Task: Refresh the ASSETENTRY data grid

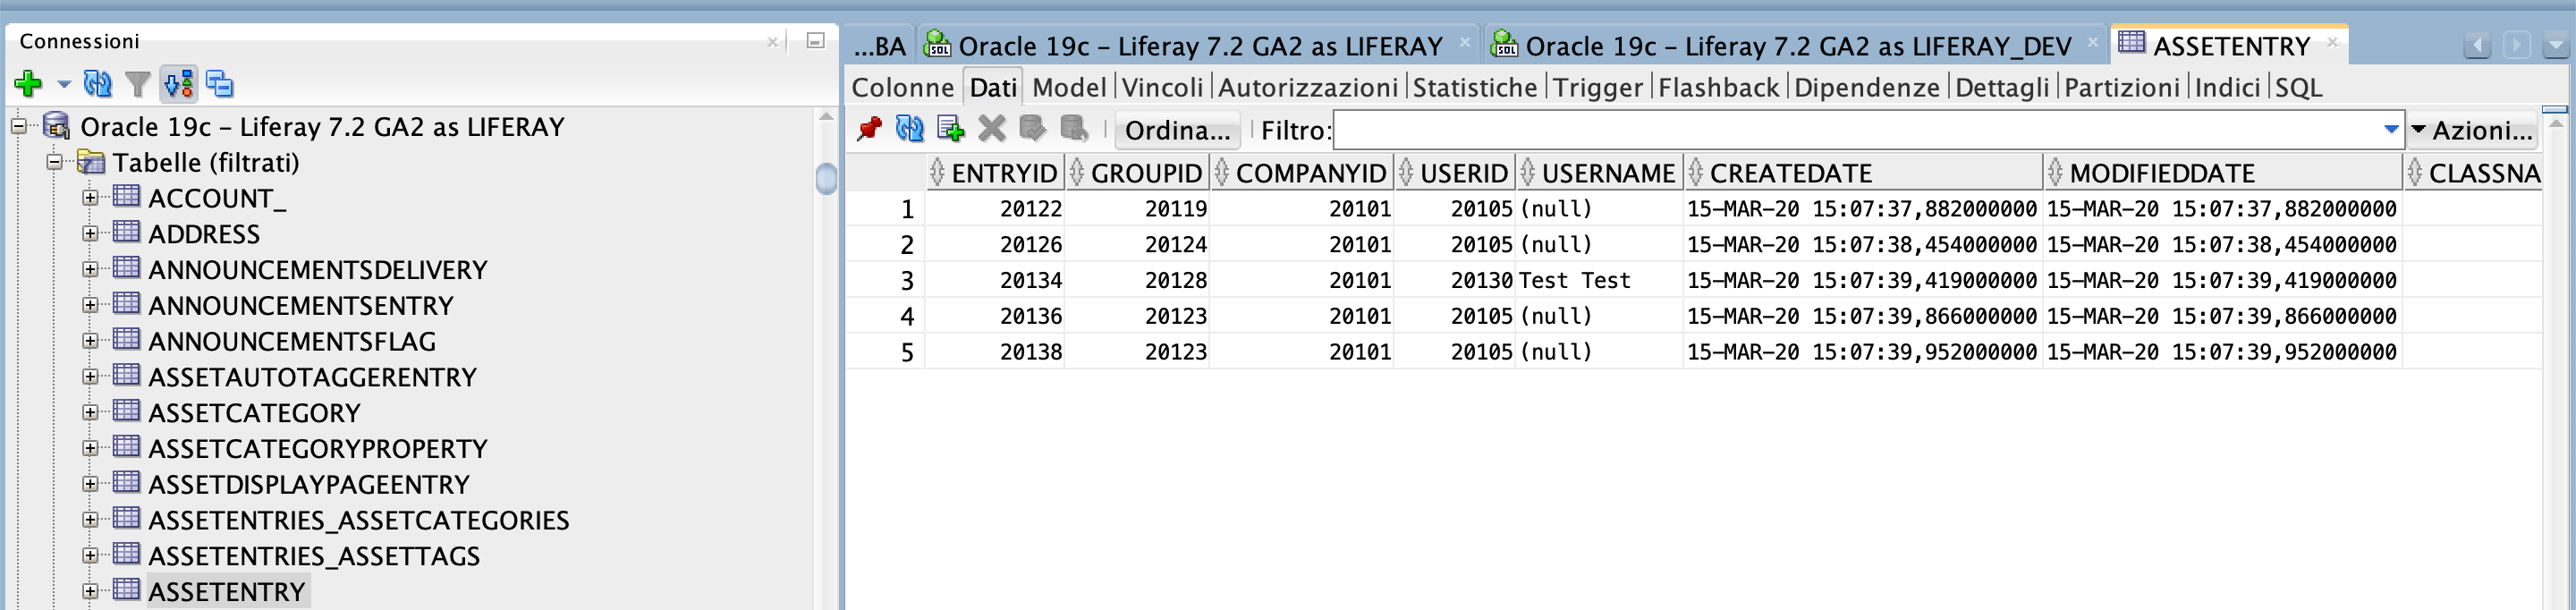Action: (x=909, y=129)
